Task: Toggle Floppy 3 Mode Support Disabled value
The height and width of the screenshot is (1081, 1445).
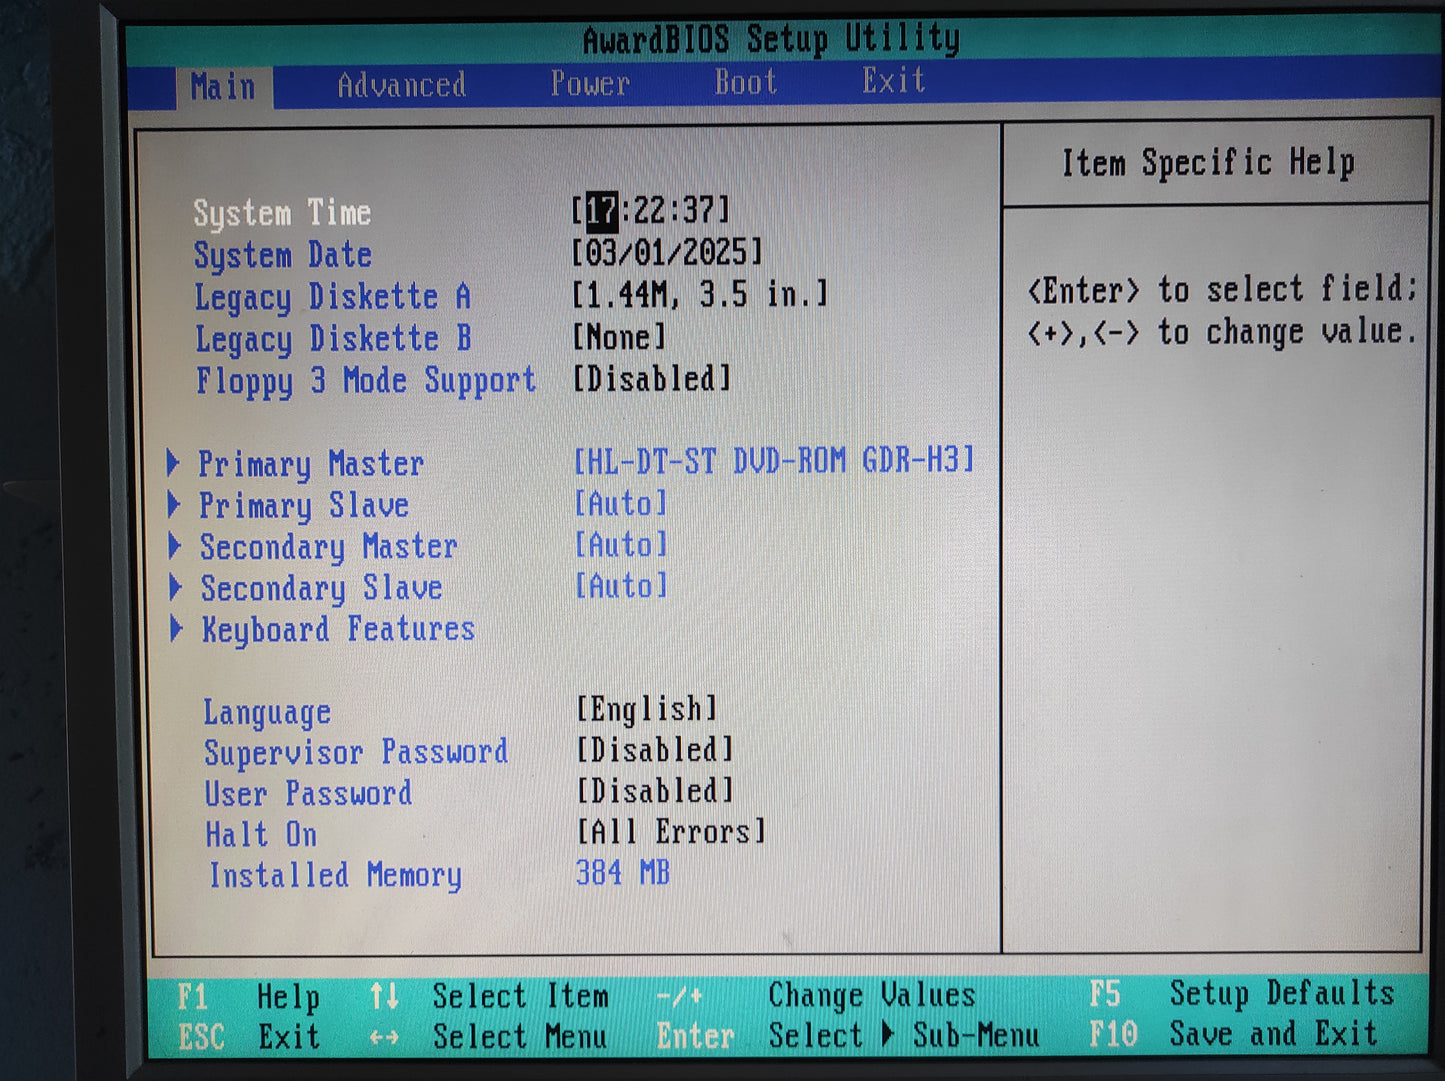Action: pyautogui.click(x=651, y=379)
